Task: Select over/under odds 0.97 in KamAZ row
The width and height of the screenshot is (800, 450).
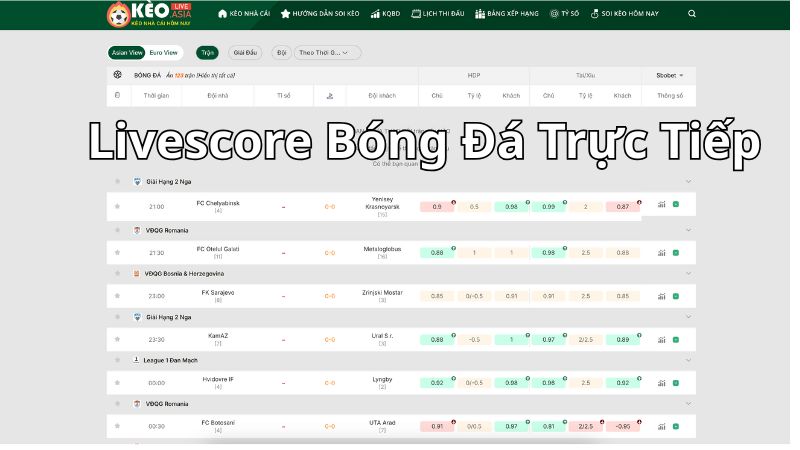Action: click(x=548, y=339)
